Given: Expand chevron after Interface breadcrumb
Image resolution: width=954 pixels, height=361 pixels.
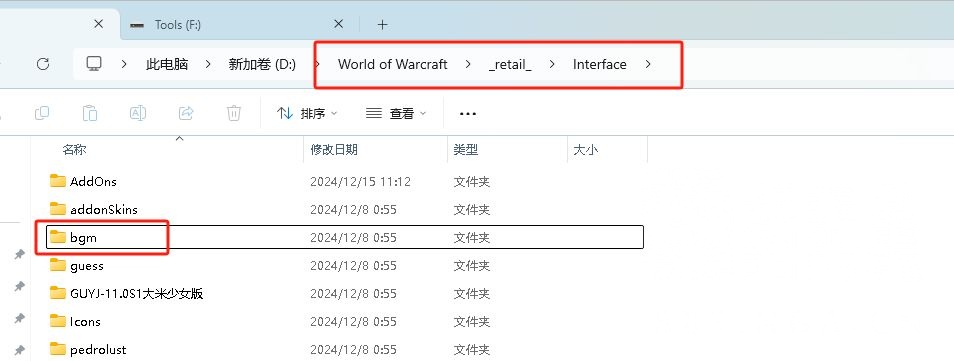Looking at the screenshot, I should point(648,64).
